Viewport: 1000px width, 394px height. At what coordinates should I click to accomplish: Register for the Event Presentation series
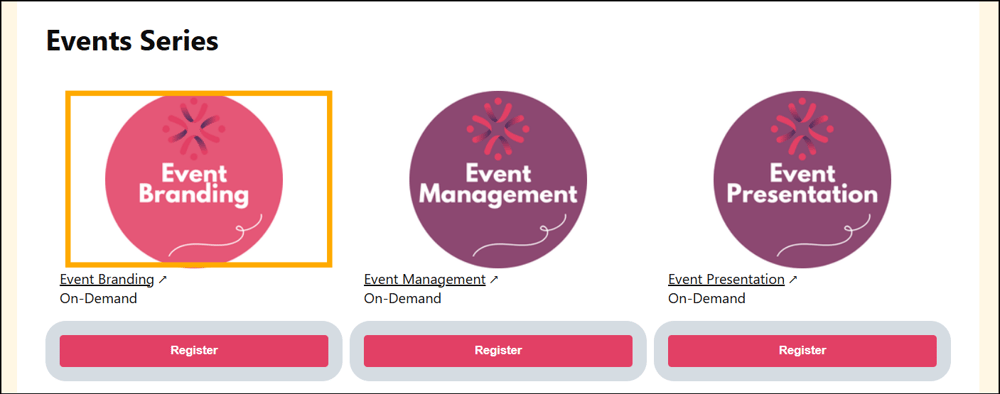point(802,351)
